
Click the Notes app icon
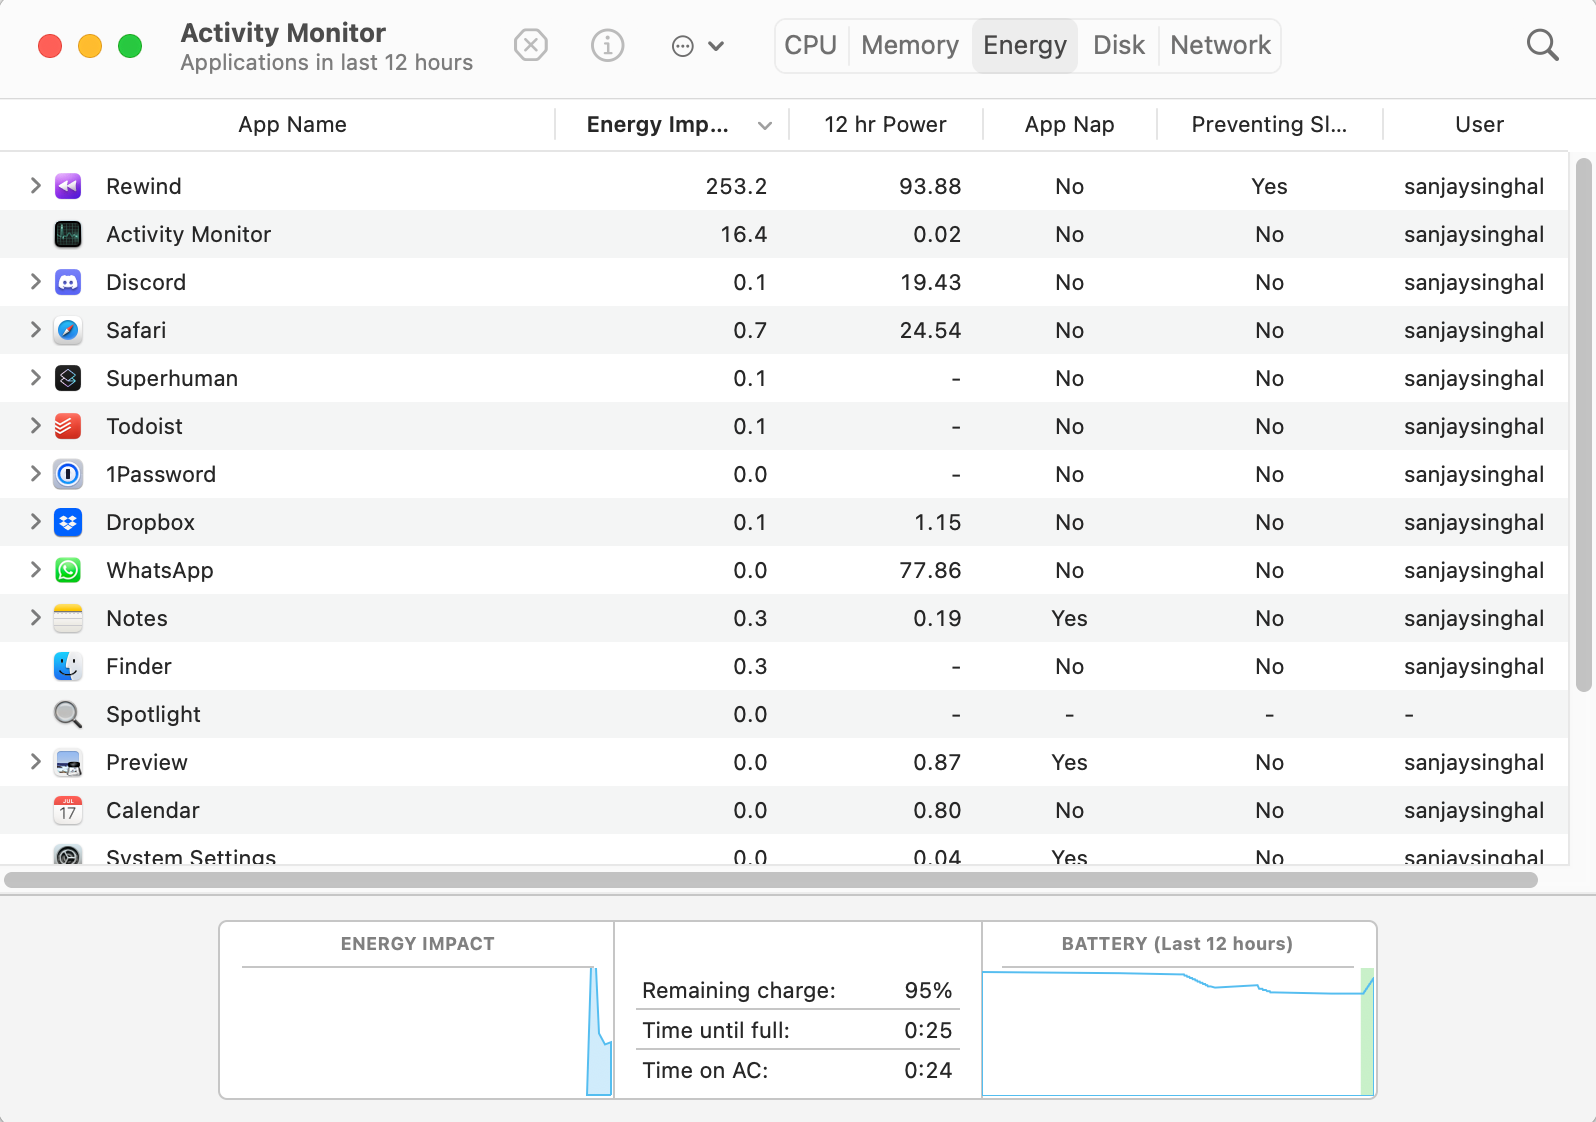pyautogui.click(x=68, y=618)
